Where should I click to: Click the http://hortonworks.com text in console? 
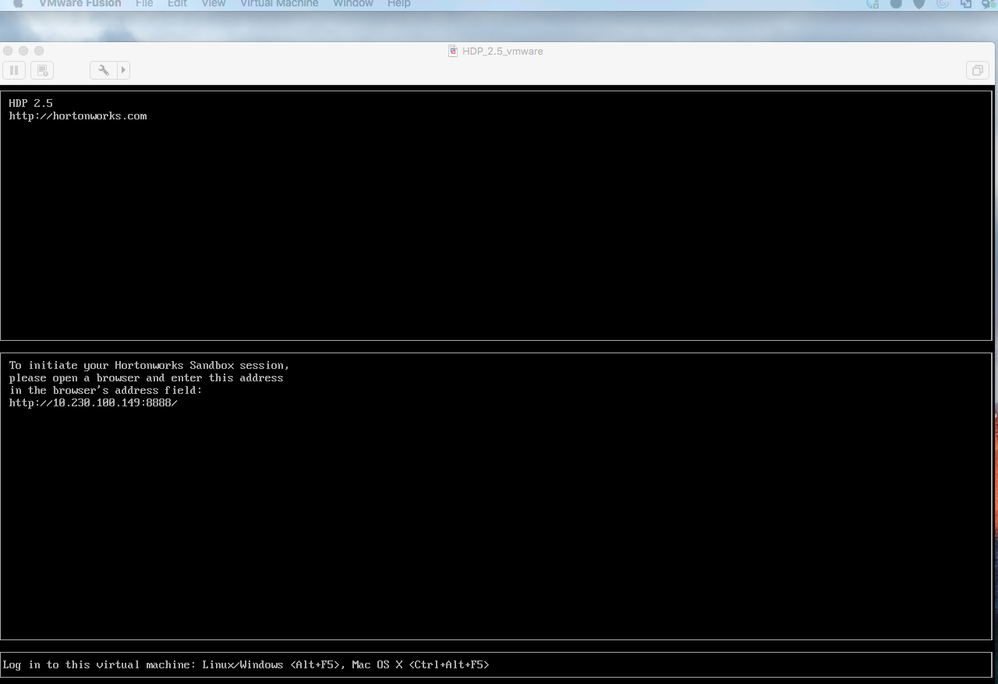point(78,116)
